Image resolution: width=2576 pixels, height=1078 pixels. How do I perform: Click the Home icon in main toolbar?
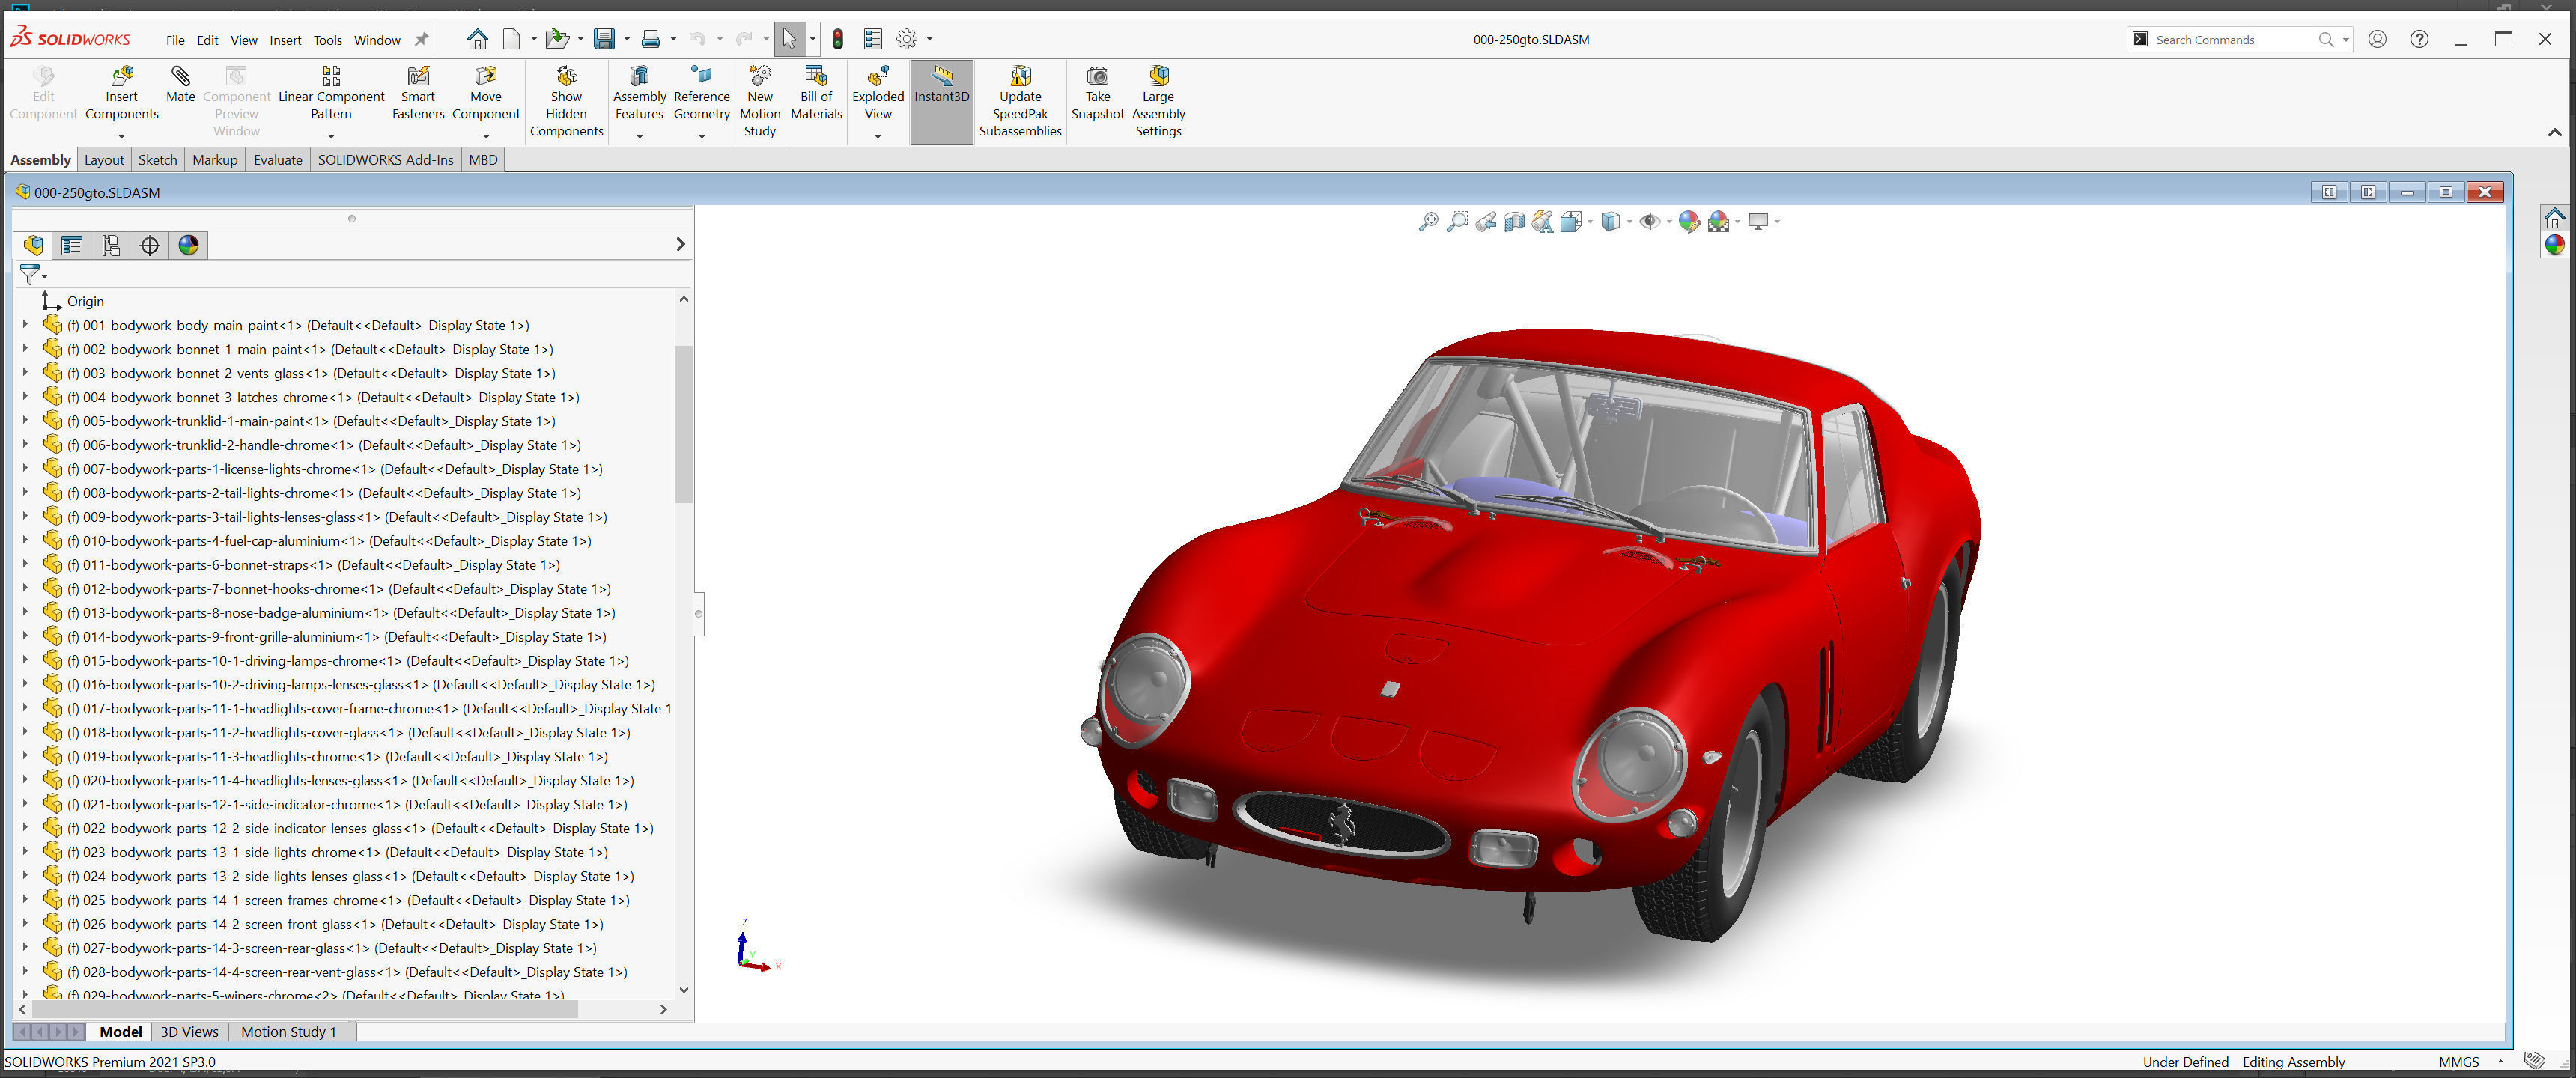coord(477,39)
